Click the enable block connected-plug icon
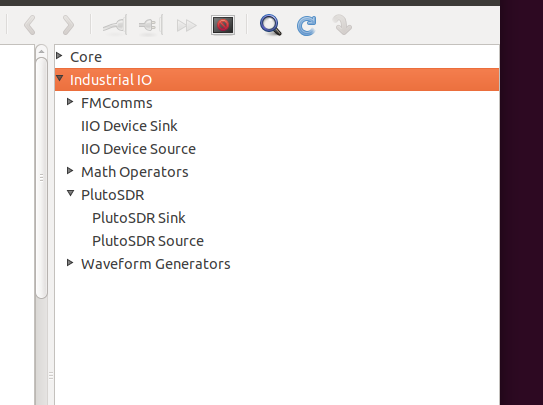The height and width of the screenshot is (405, 543). click(x=115, y=25)
